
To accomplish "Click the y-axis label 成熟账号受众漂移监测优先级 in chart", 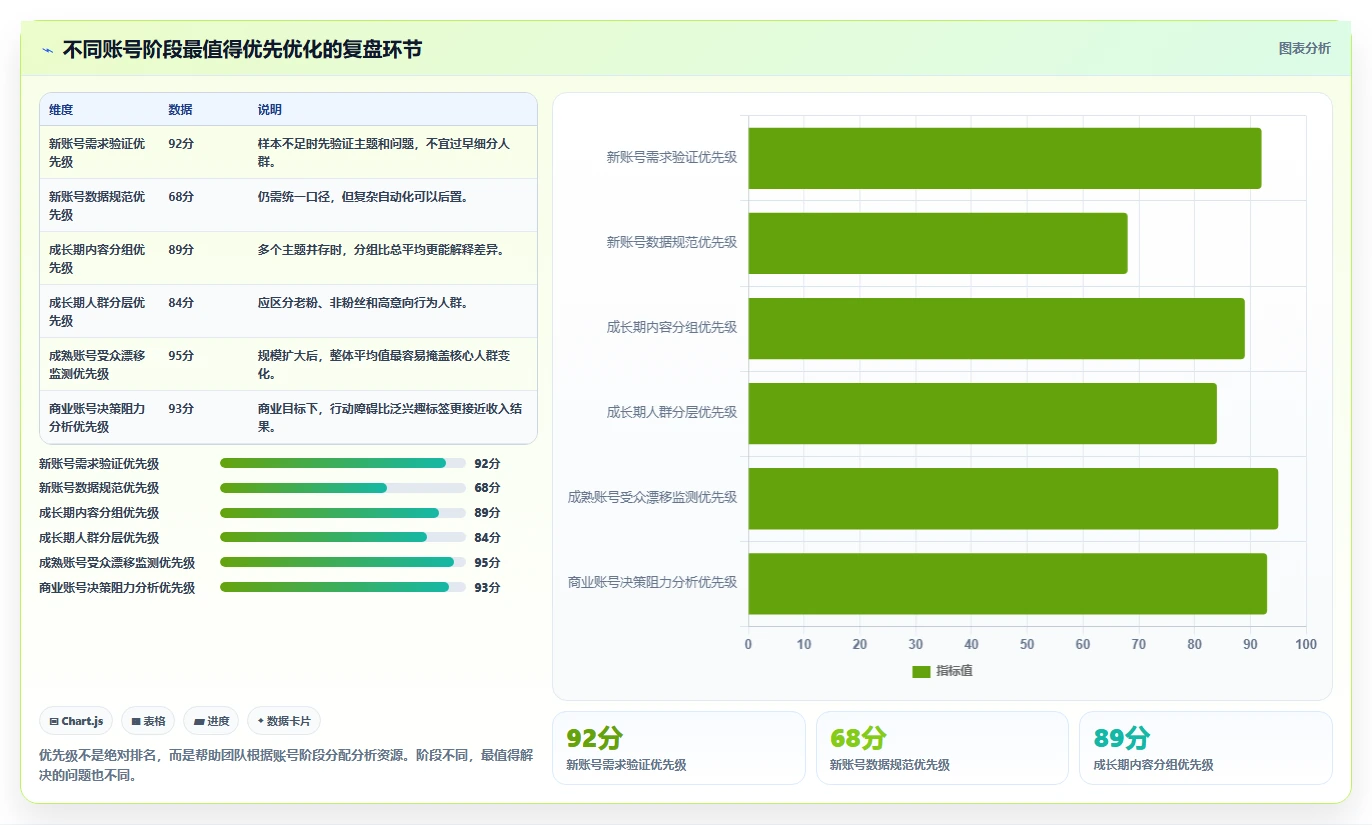I will coord(652,497).
